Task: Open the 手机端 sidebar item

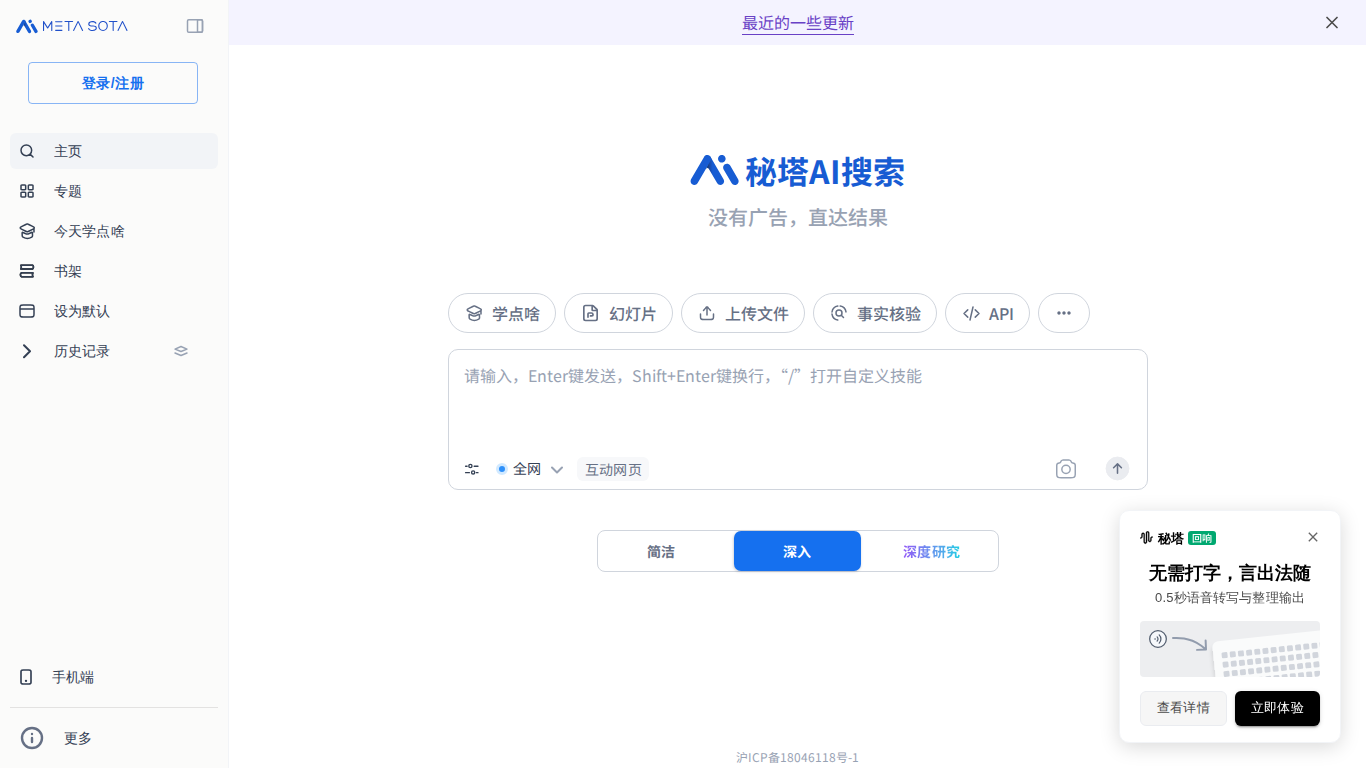Action: pyautogui.click(x=114, y=677)
